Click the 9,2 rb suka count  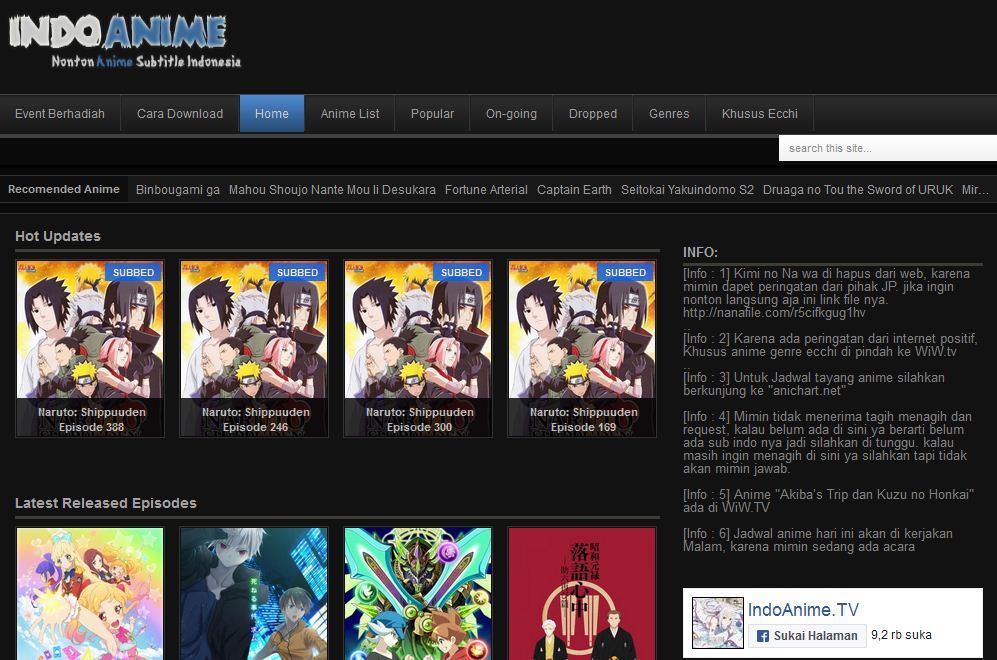pos(901,635)
